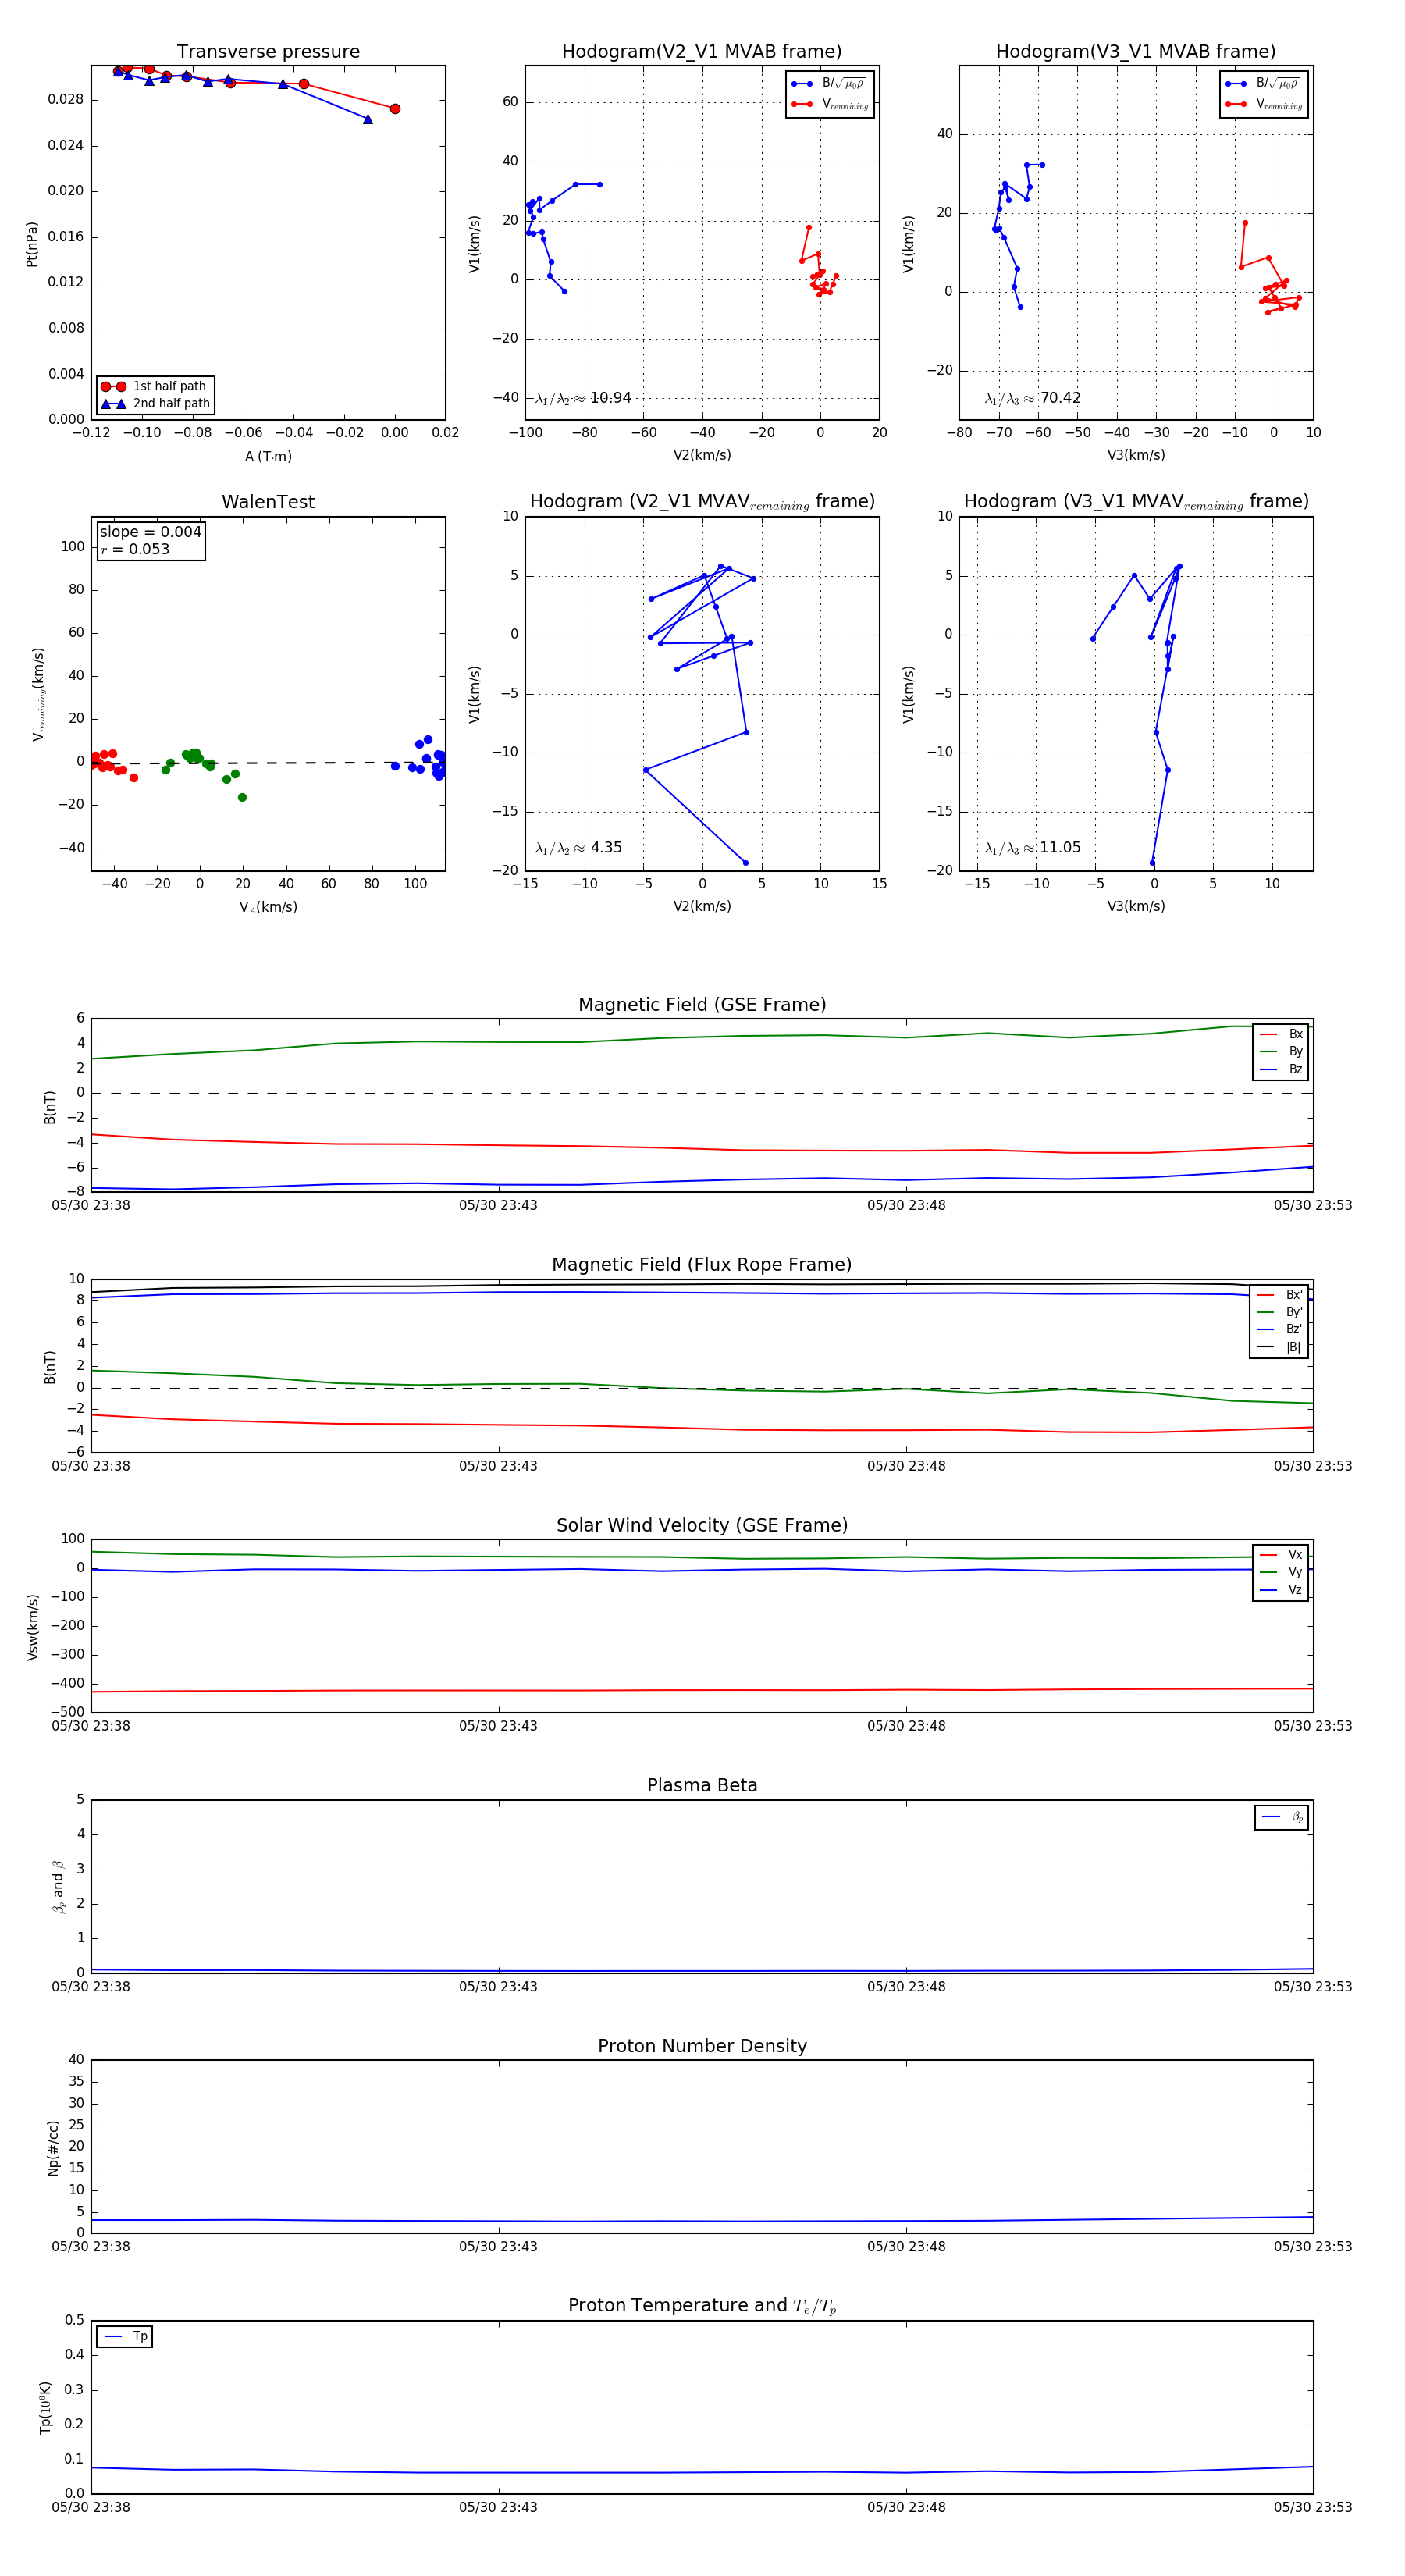This screenshot has width=1405, height=2576.
Task: Click the 'Vsw(km/s)' y-axis label
Action: pos(32,1626)
